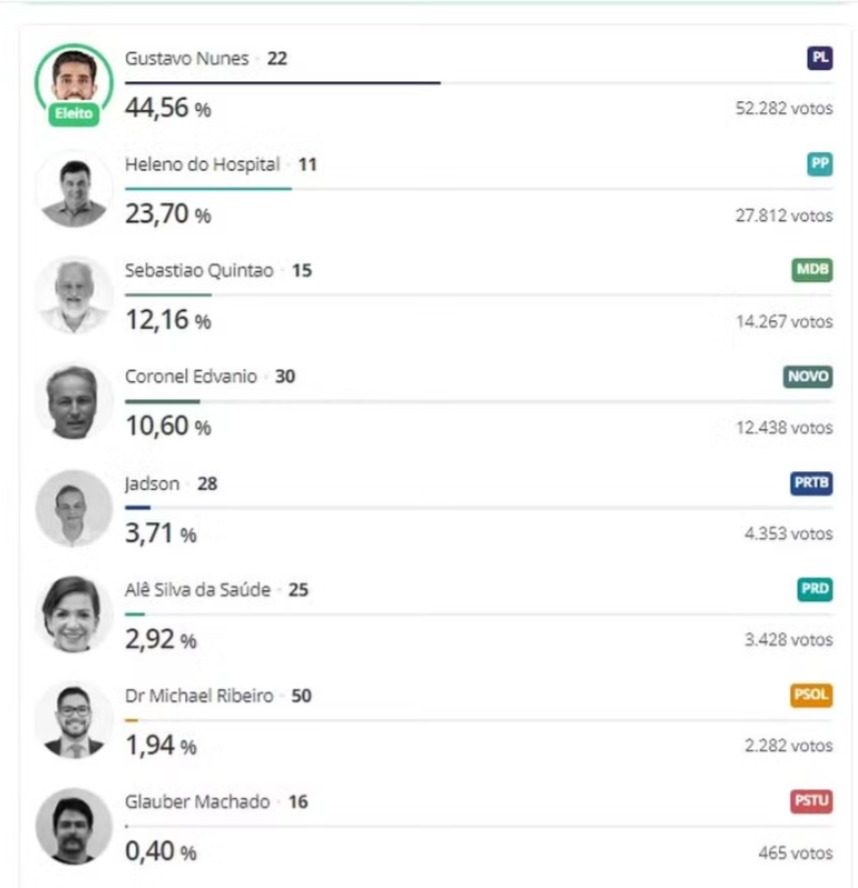Click the Eleito badge
Screen dimensions: 858x888
(73, 114)
